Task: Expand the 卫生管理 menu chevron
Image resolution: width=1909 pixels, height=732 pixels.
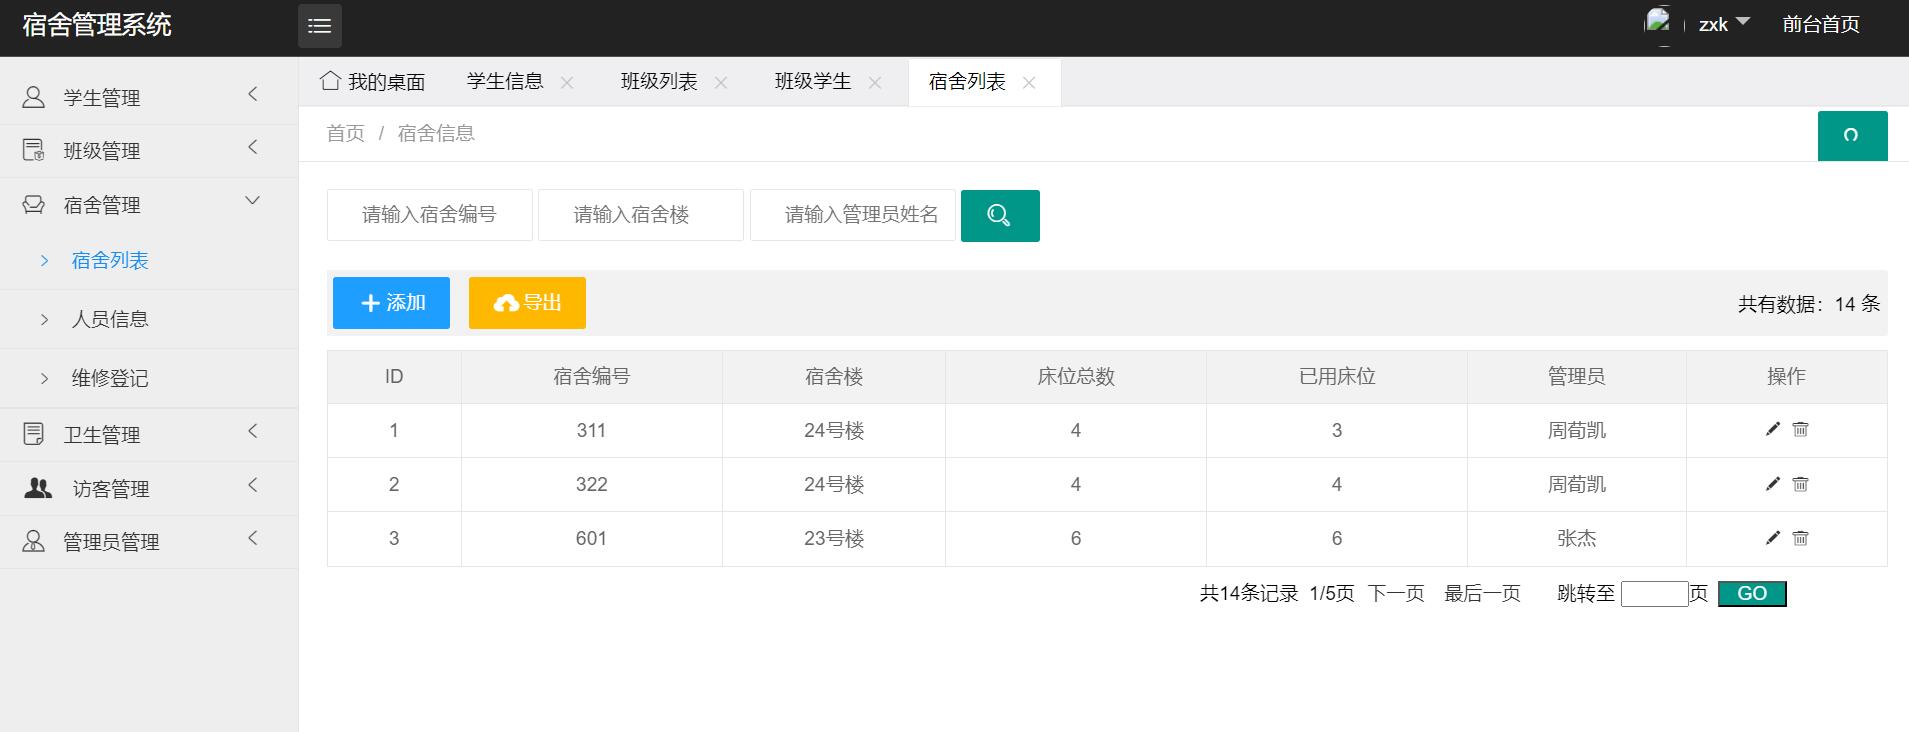Action: (253, 431)
